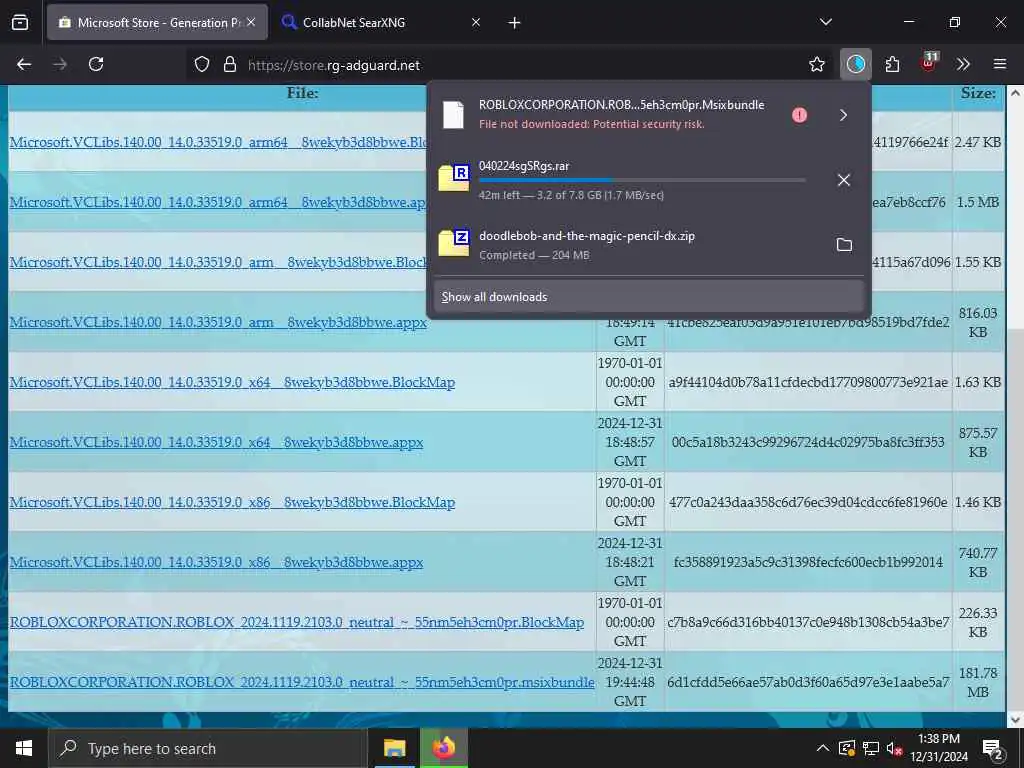Click the File column header

click(302, 93)
